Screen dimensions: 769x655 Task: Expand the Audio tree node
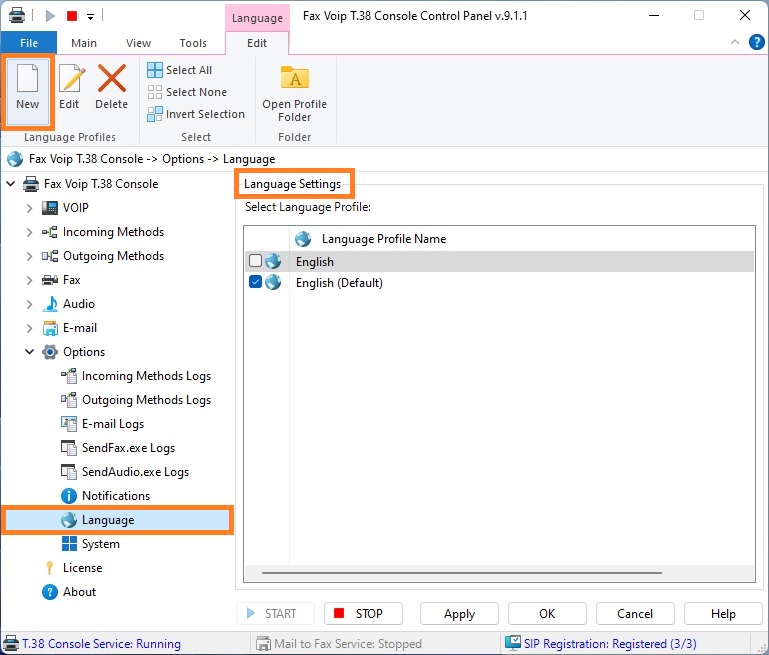coord(29,304)
